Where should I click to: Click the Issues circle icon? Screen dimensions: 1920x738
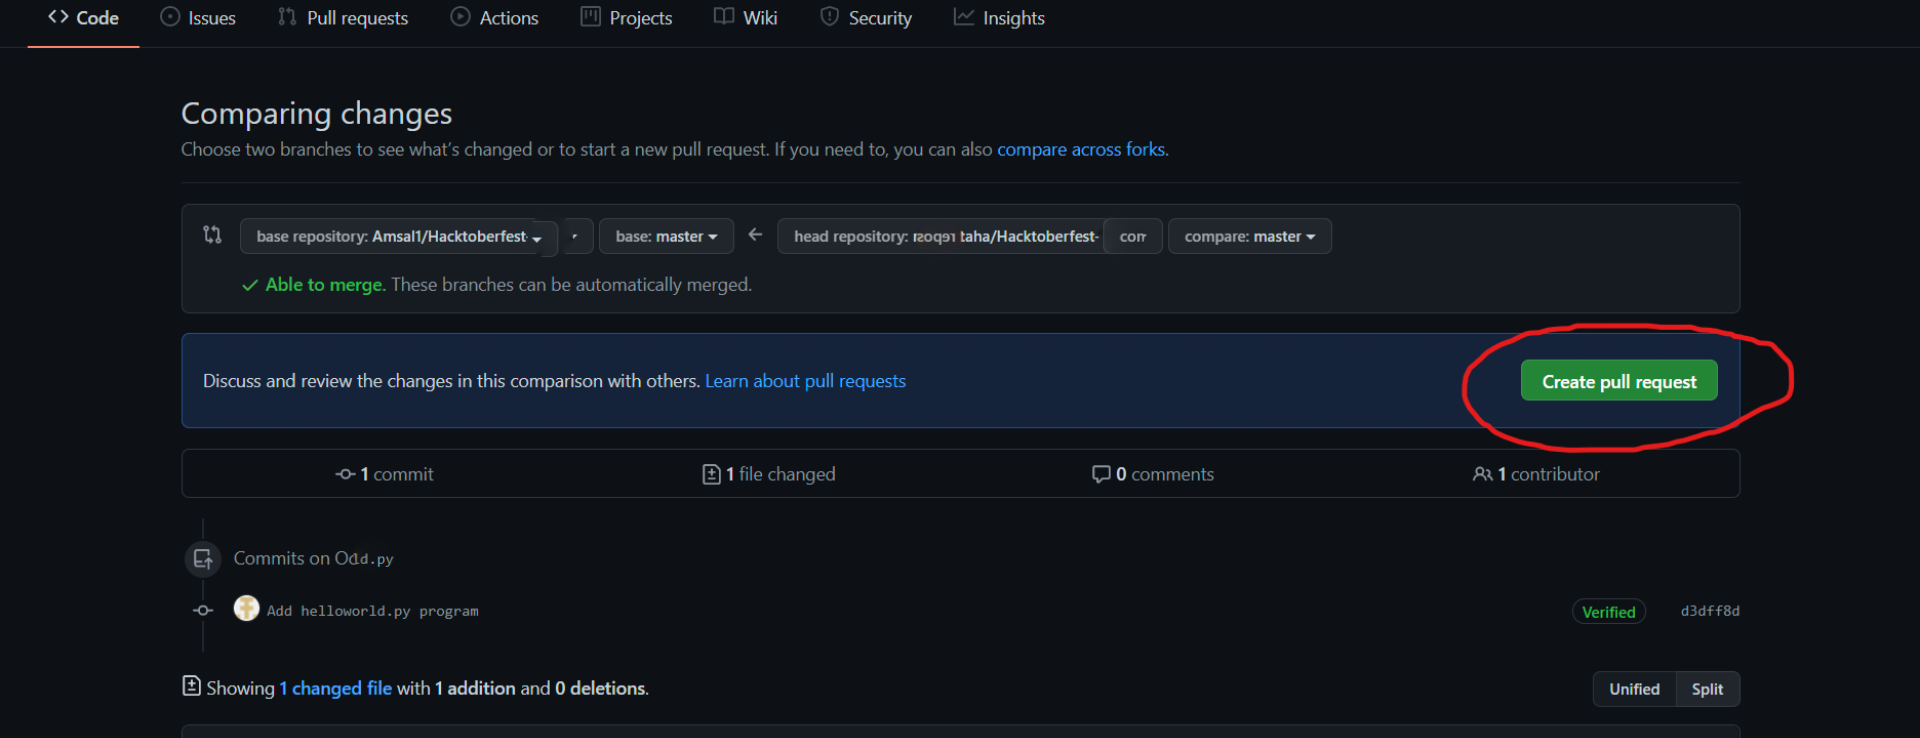tap(170, 17)
